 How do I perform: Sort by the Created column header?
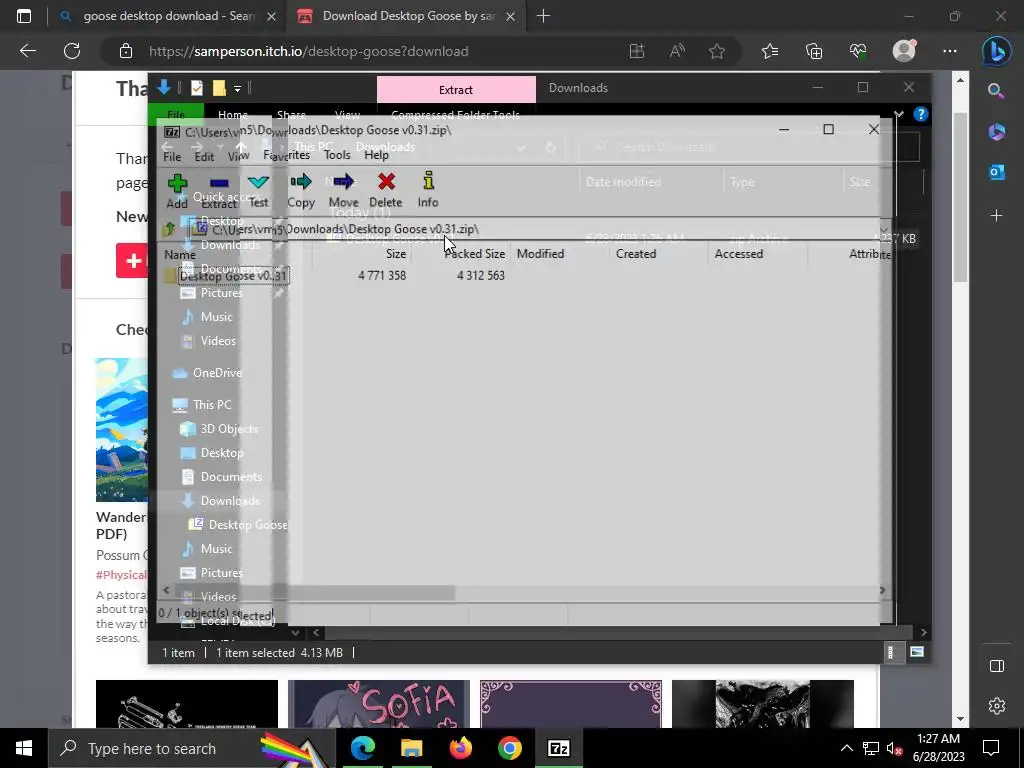coord(658,254)
